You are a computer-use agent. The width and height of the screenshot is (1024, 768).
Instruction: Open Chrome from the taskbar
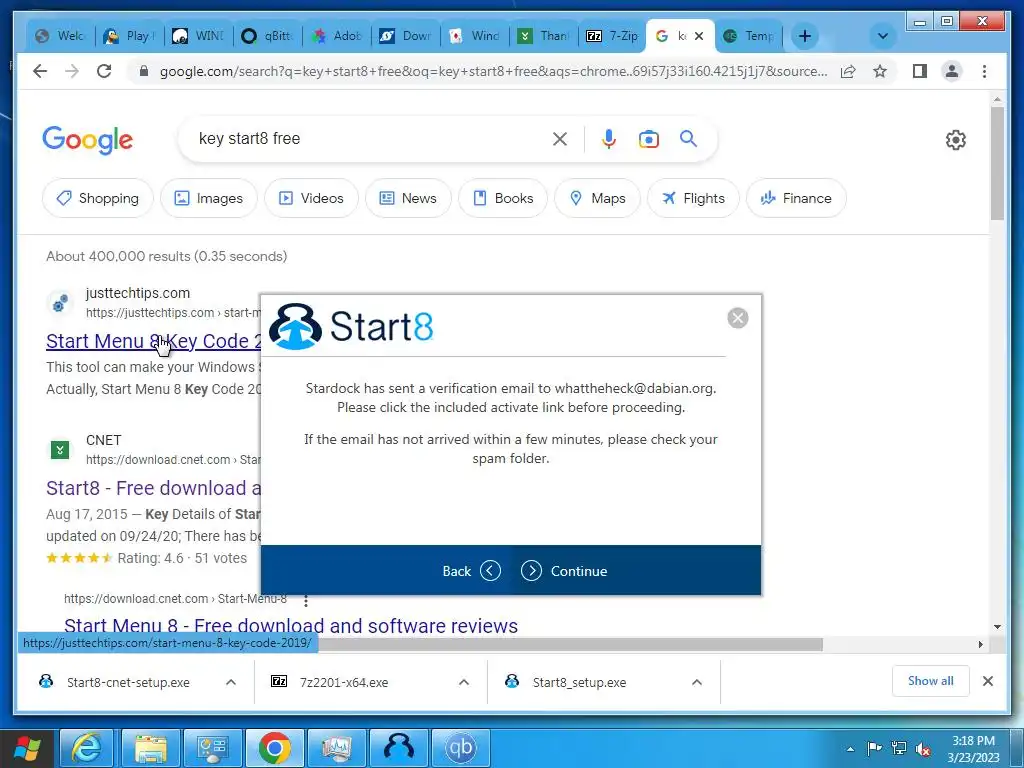coord(275,748)
